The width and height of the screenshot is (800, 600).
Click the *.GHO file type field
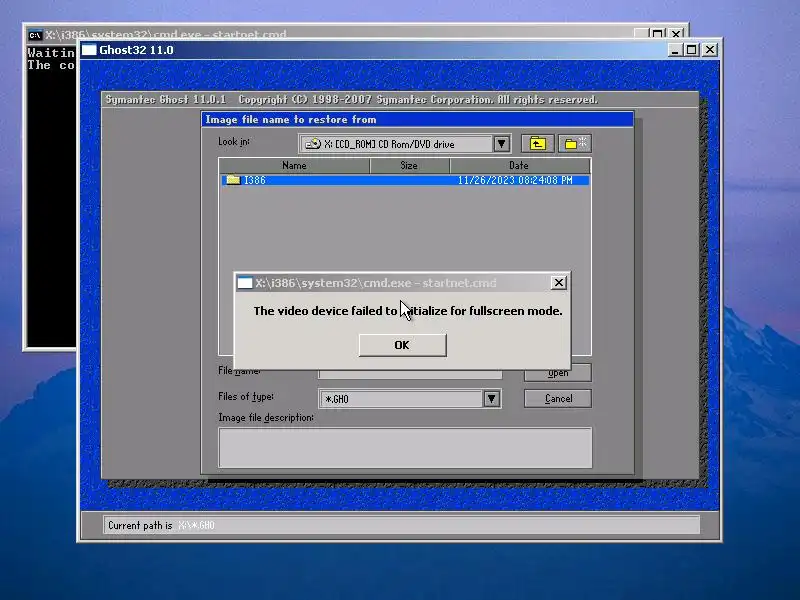402,398
